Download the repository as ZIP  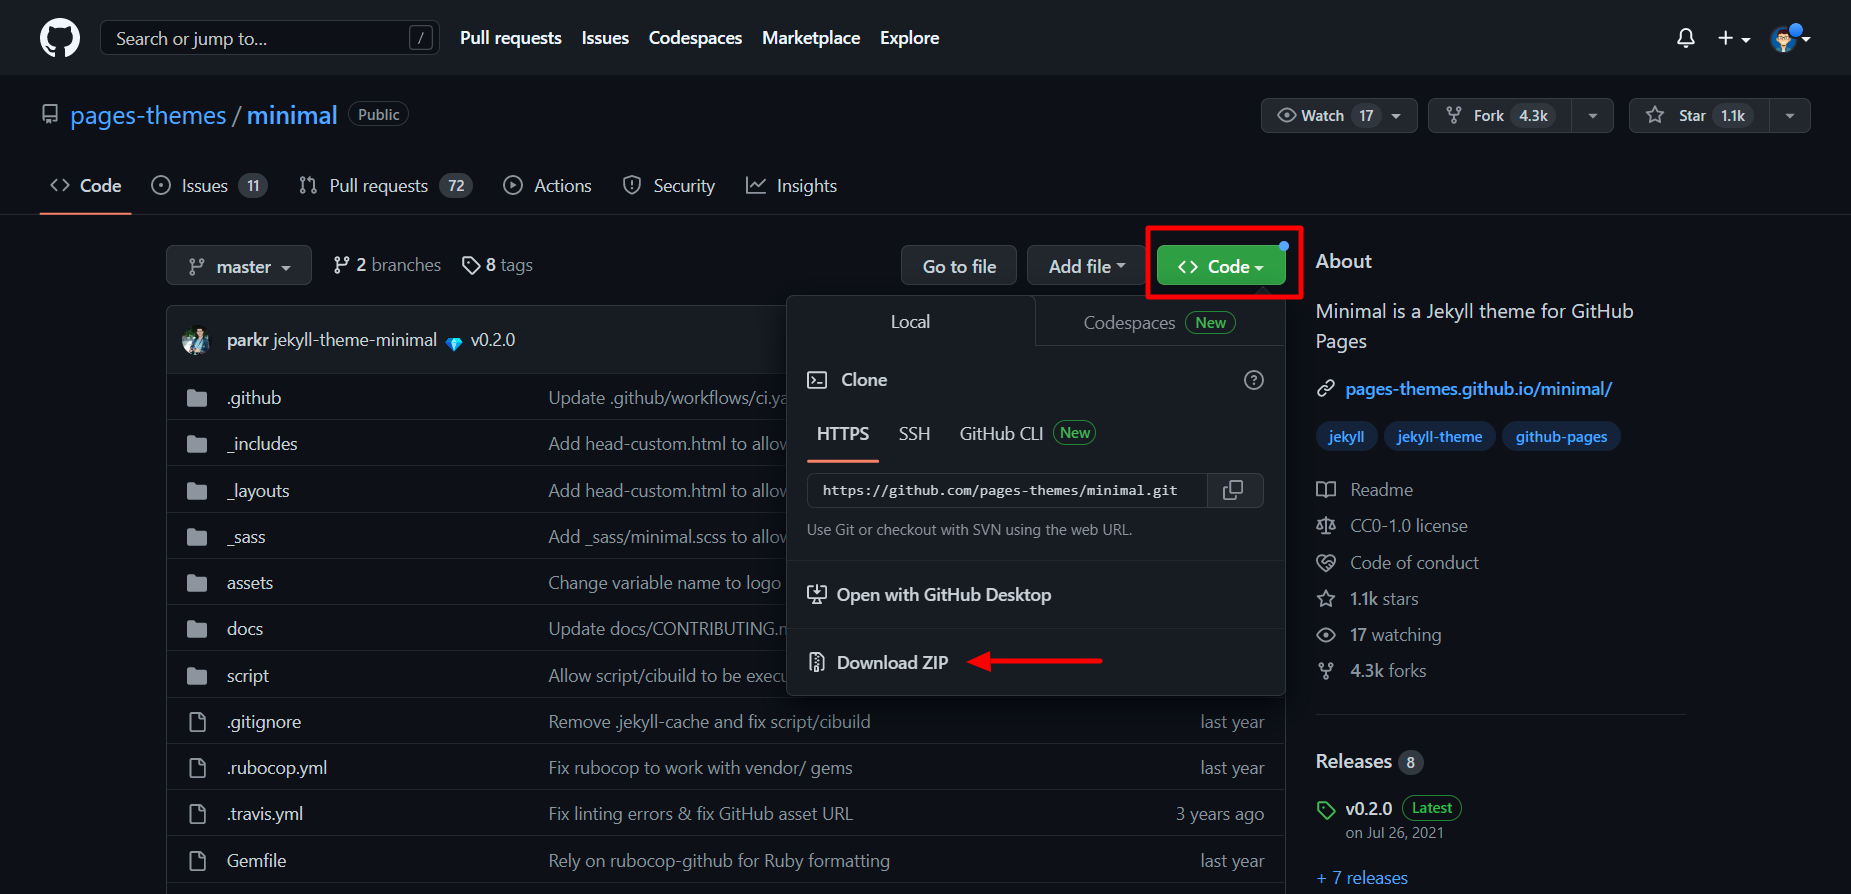pyautogui.click(x=892, y=663)
